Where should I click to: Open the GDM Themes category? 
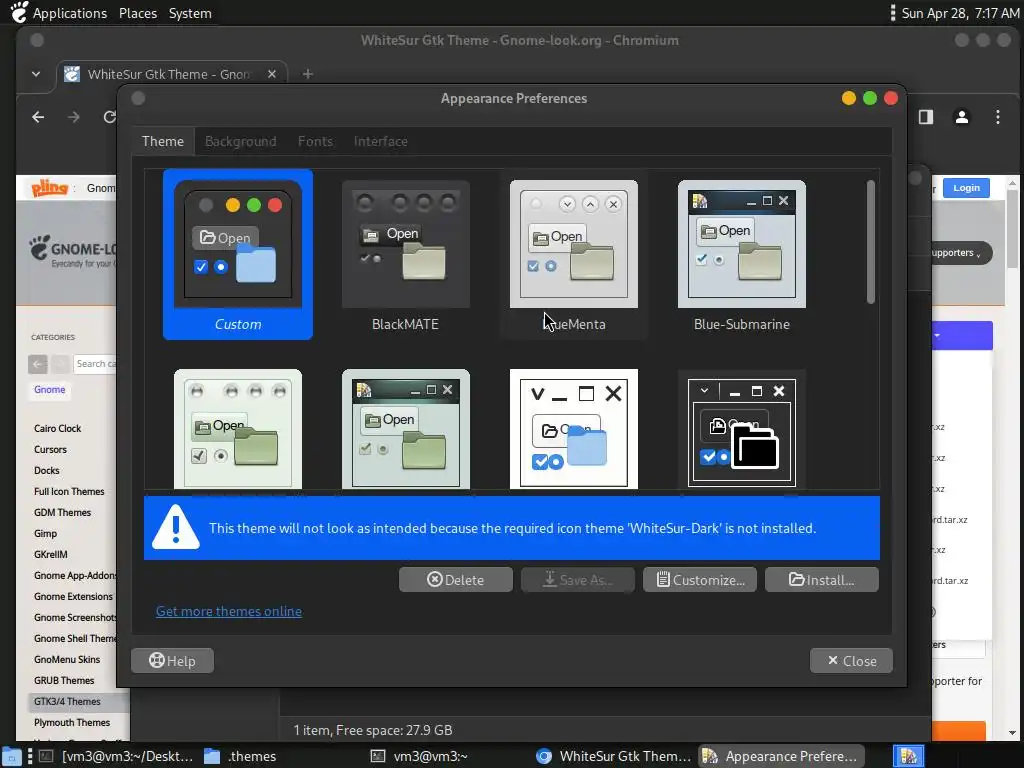(63, 513)
